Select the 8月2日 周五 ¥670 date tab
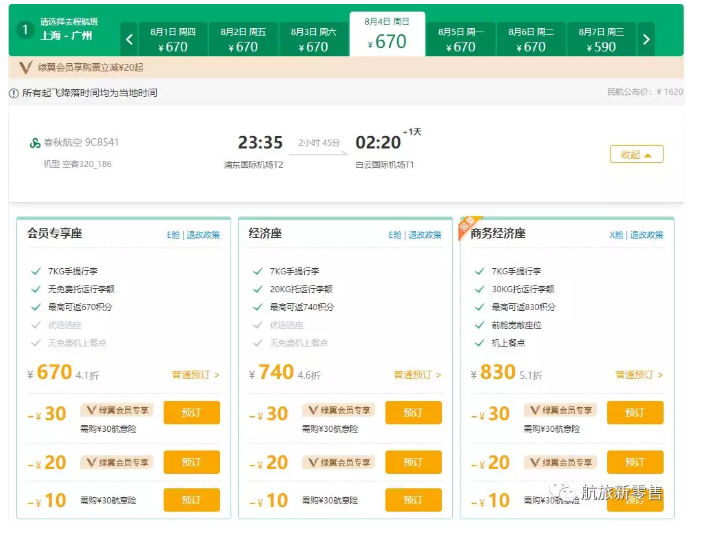Viewport: 713px width, 534px height. pos(243,39)
